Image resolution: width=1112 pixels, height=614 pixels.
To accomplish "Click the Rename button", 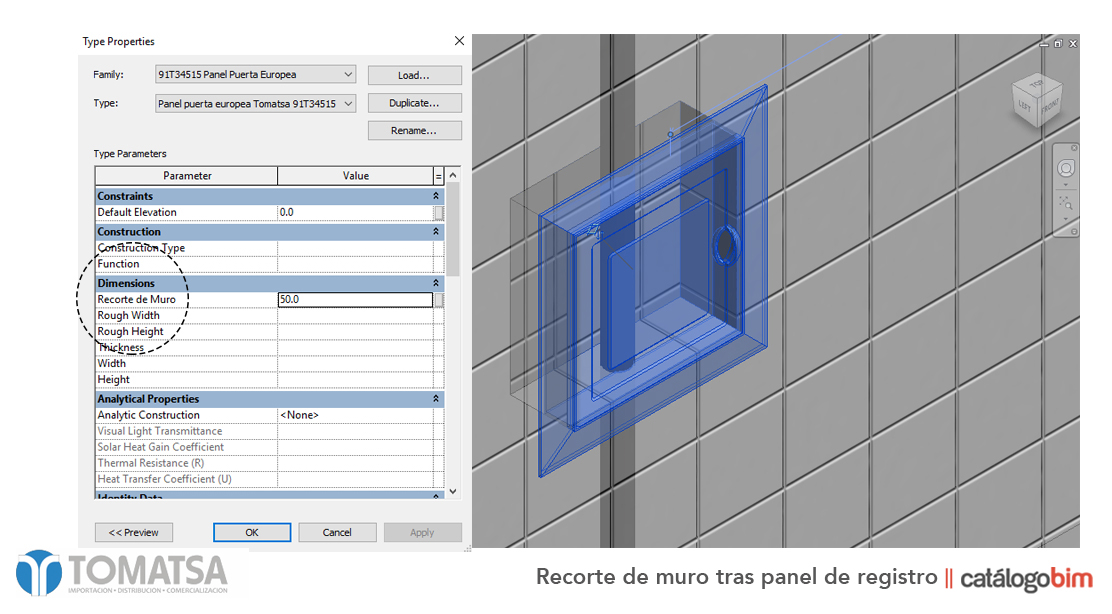I will [414, 130].
